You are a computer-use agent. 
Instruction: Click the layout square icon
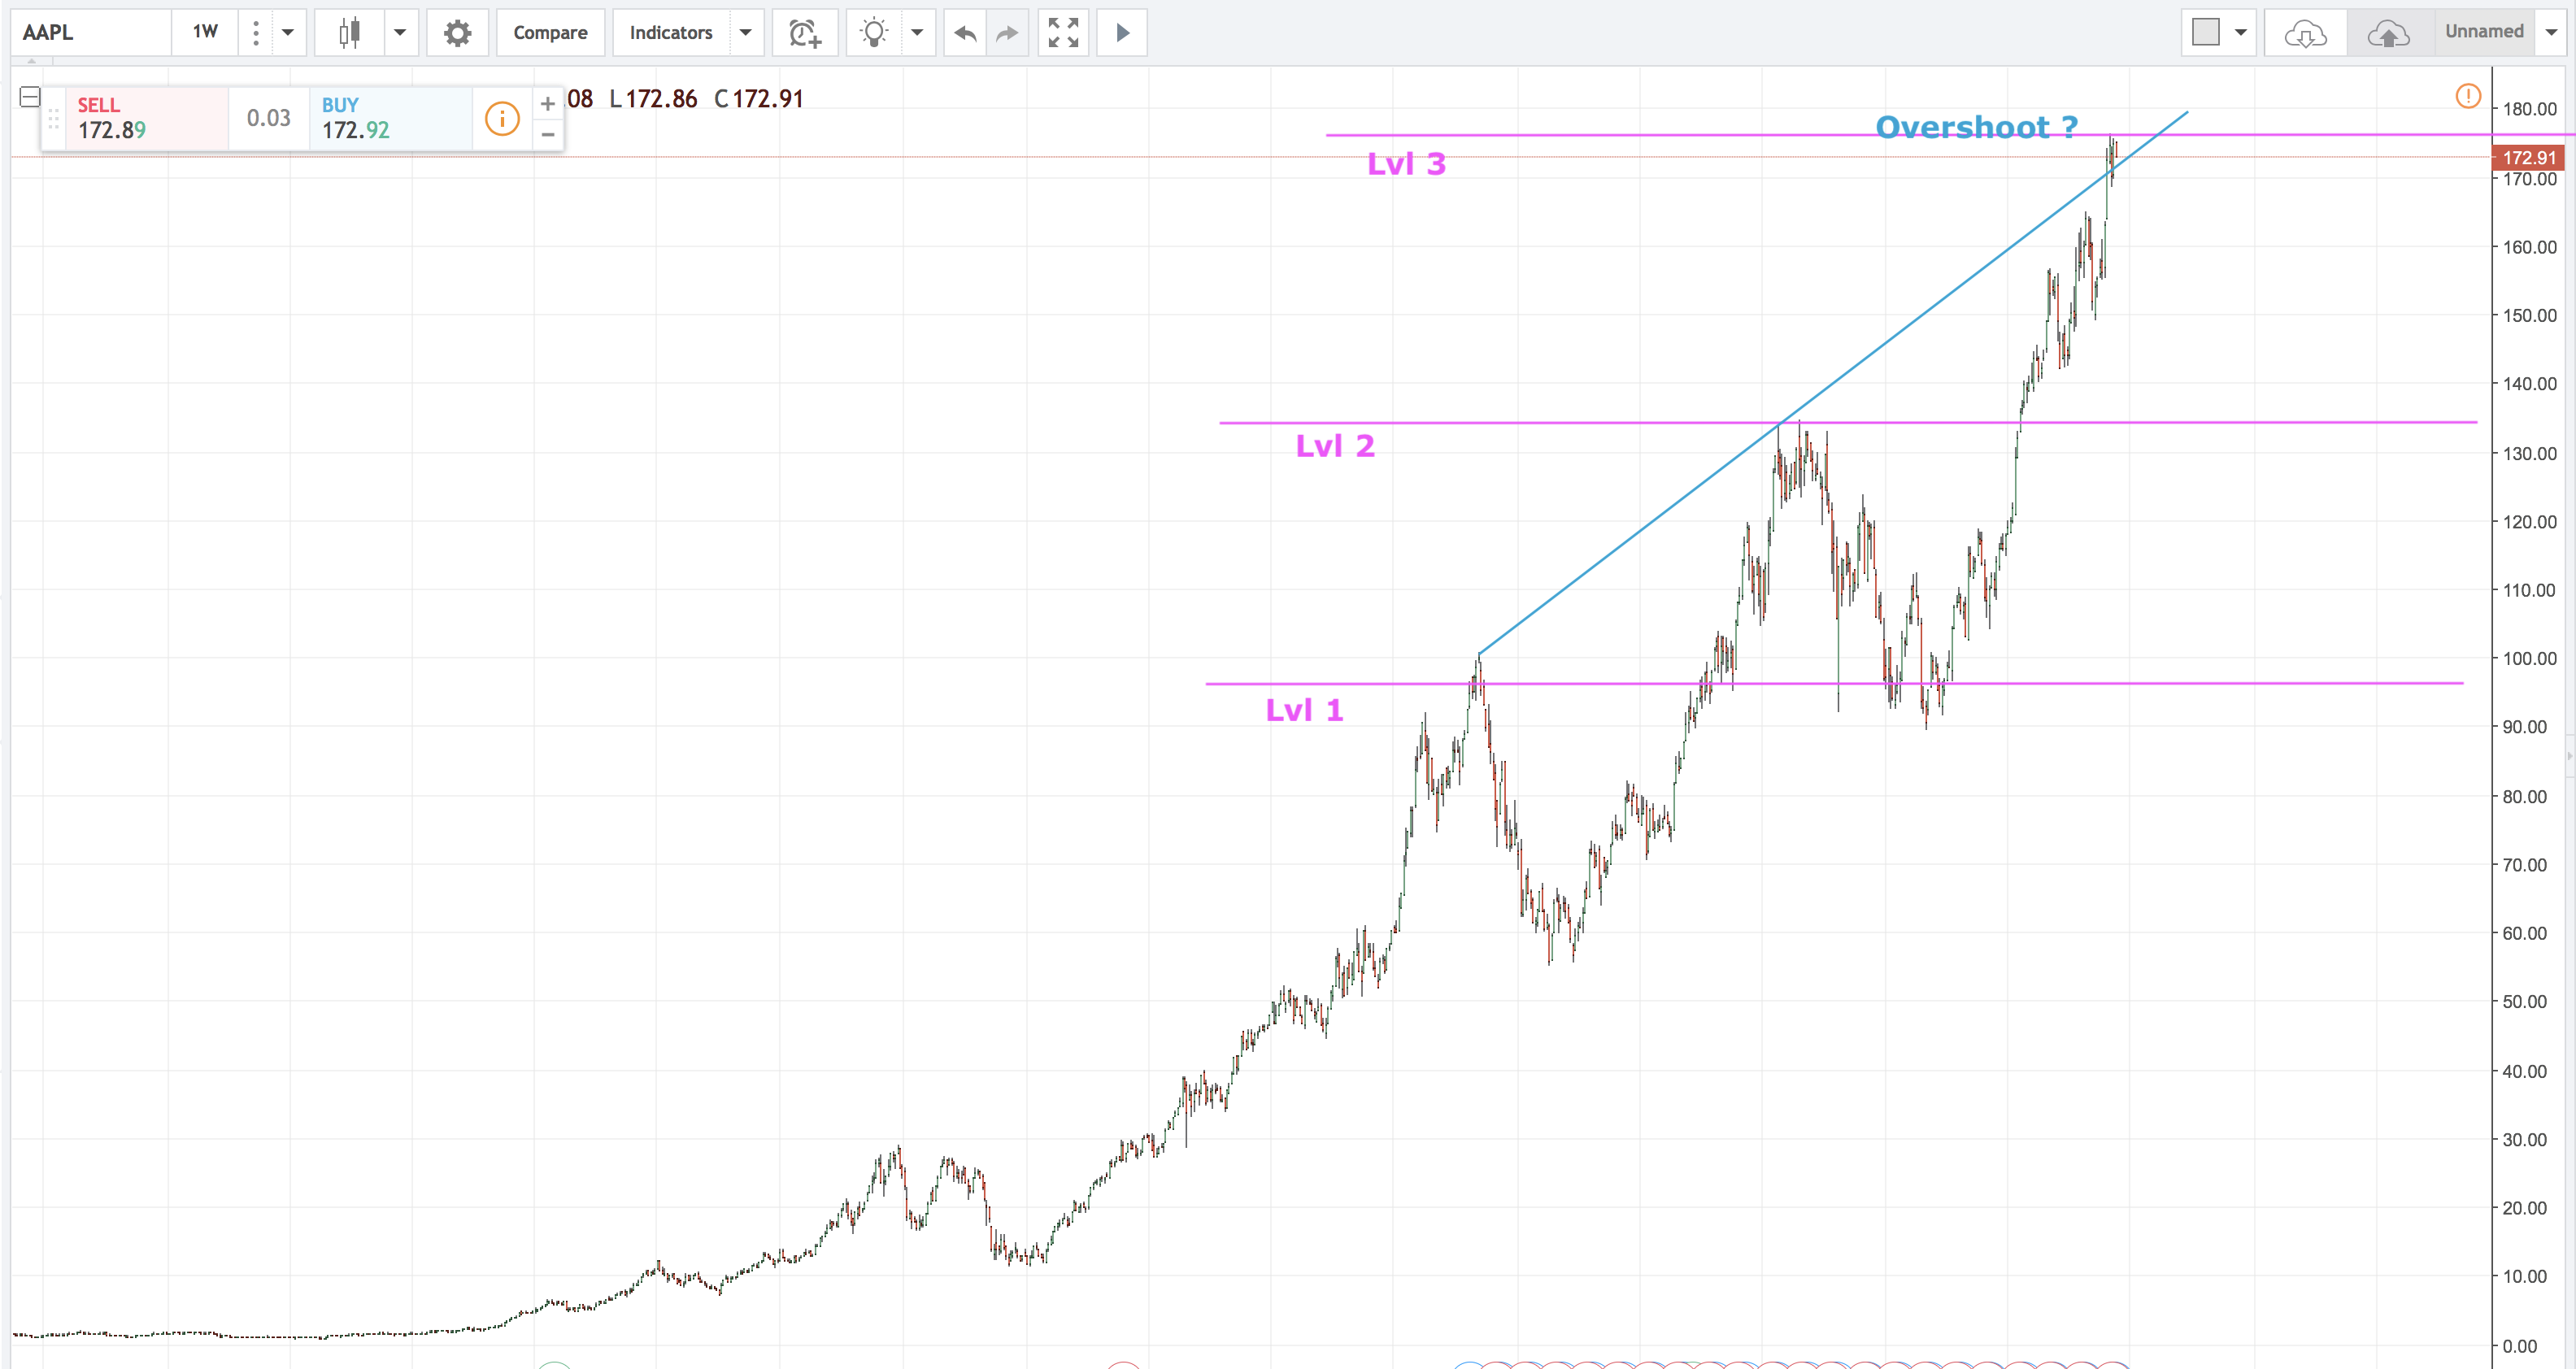[2205, 33]
